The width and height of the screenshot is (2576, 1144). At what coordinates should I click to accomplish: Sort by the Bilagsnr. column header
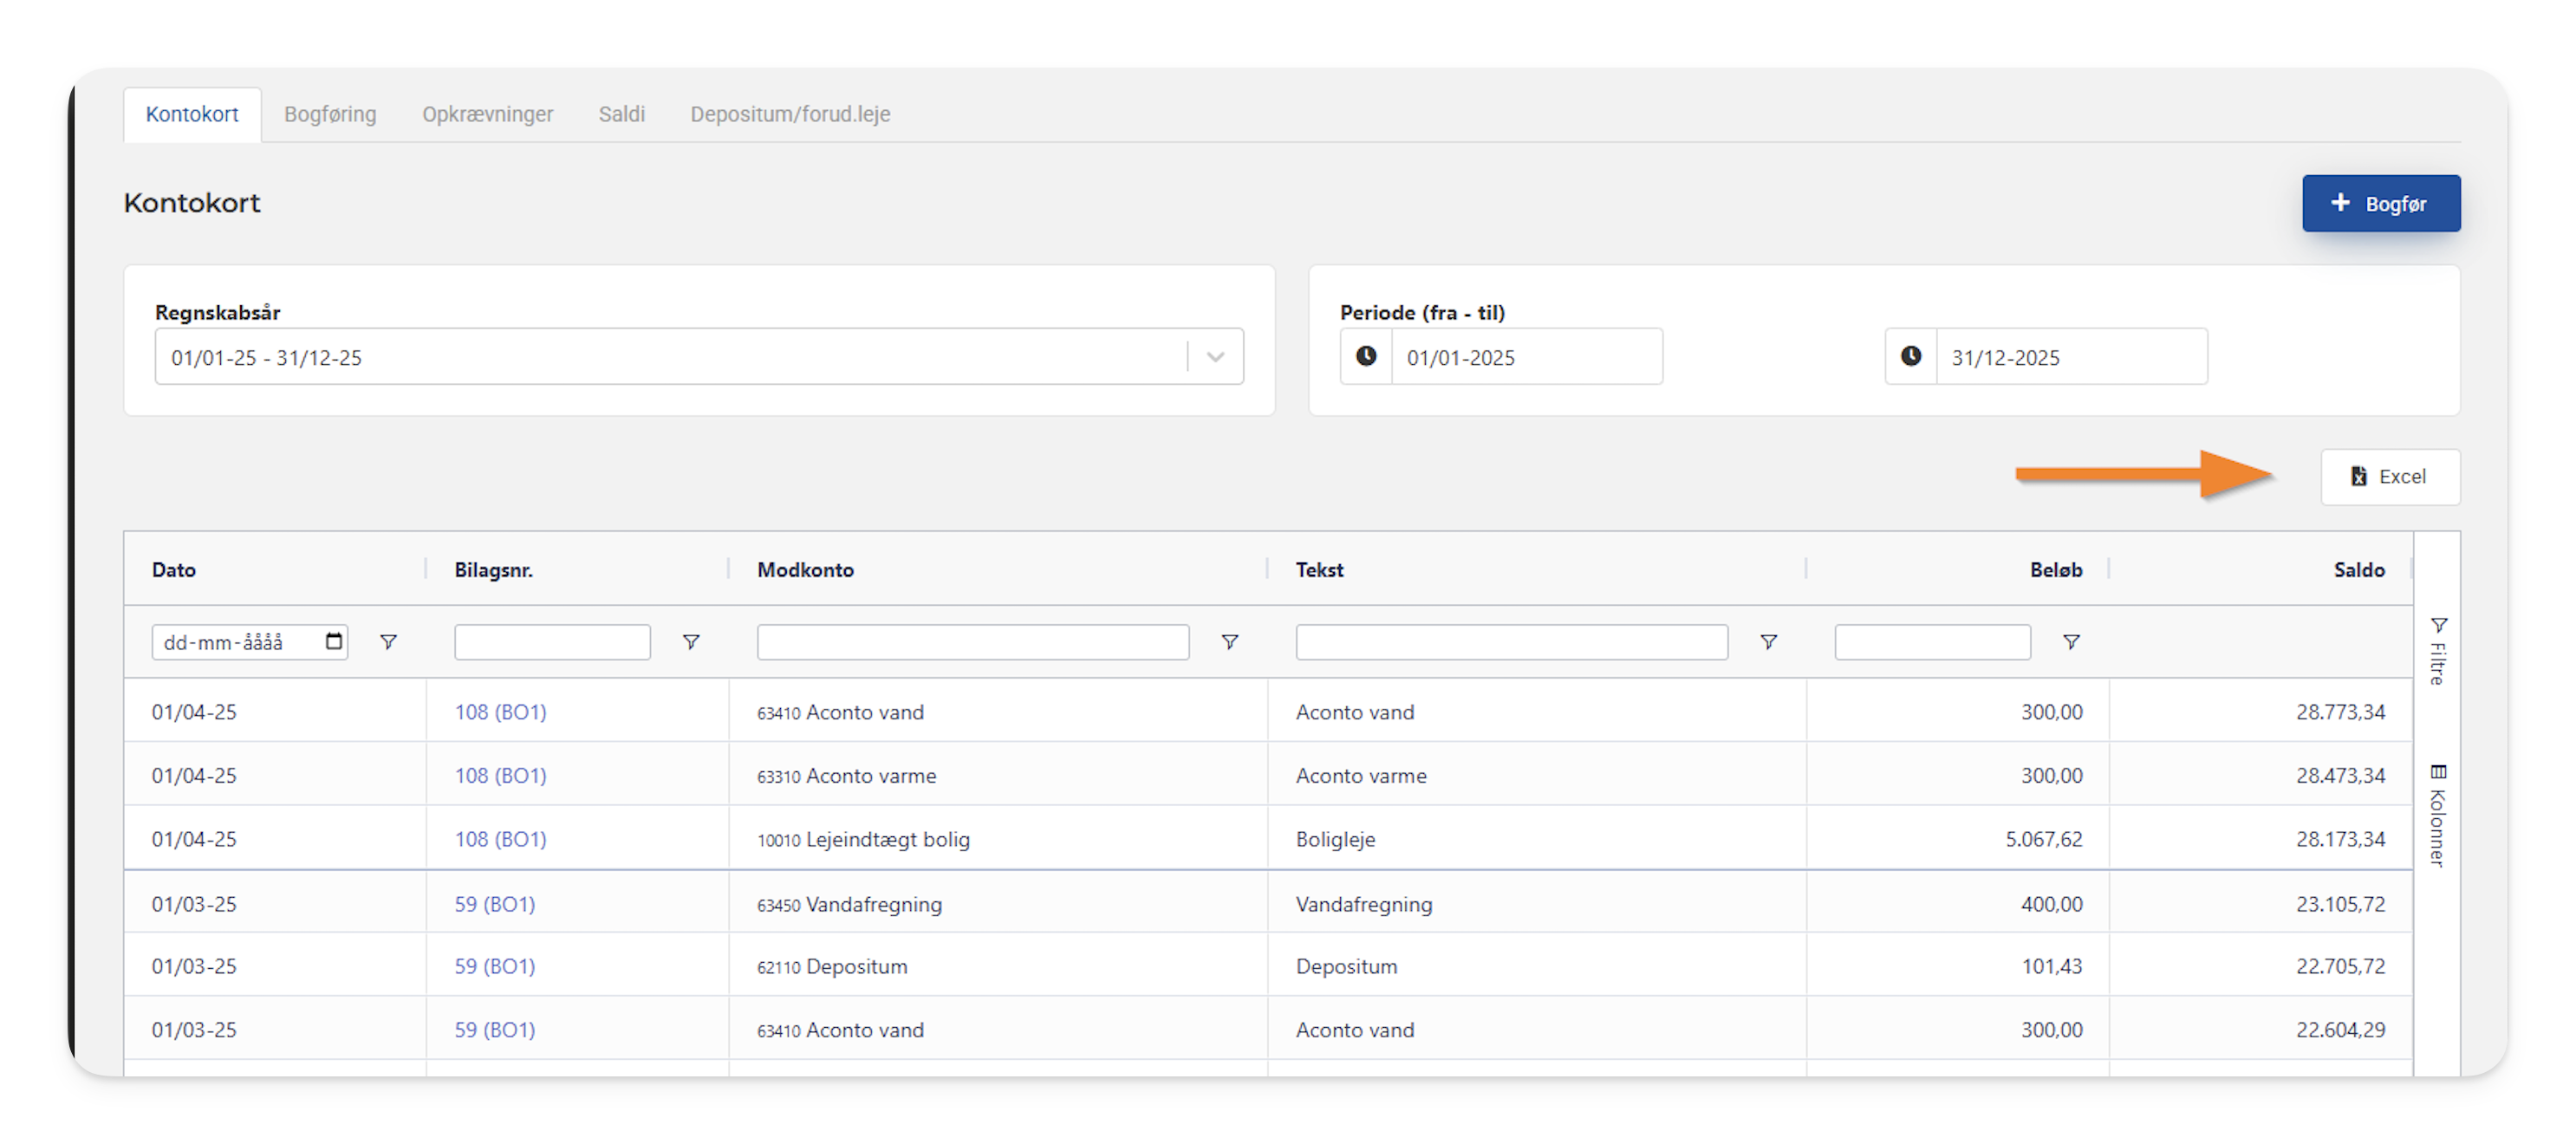point(493,570)
